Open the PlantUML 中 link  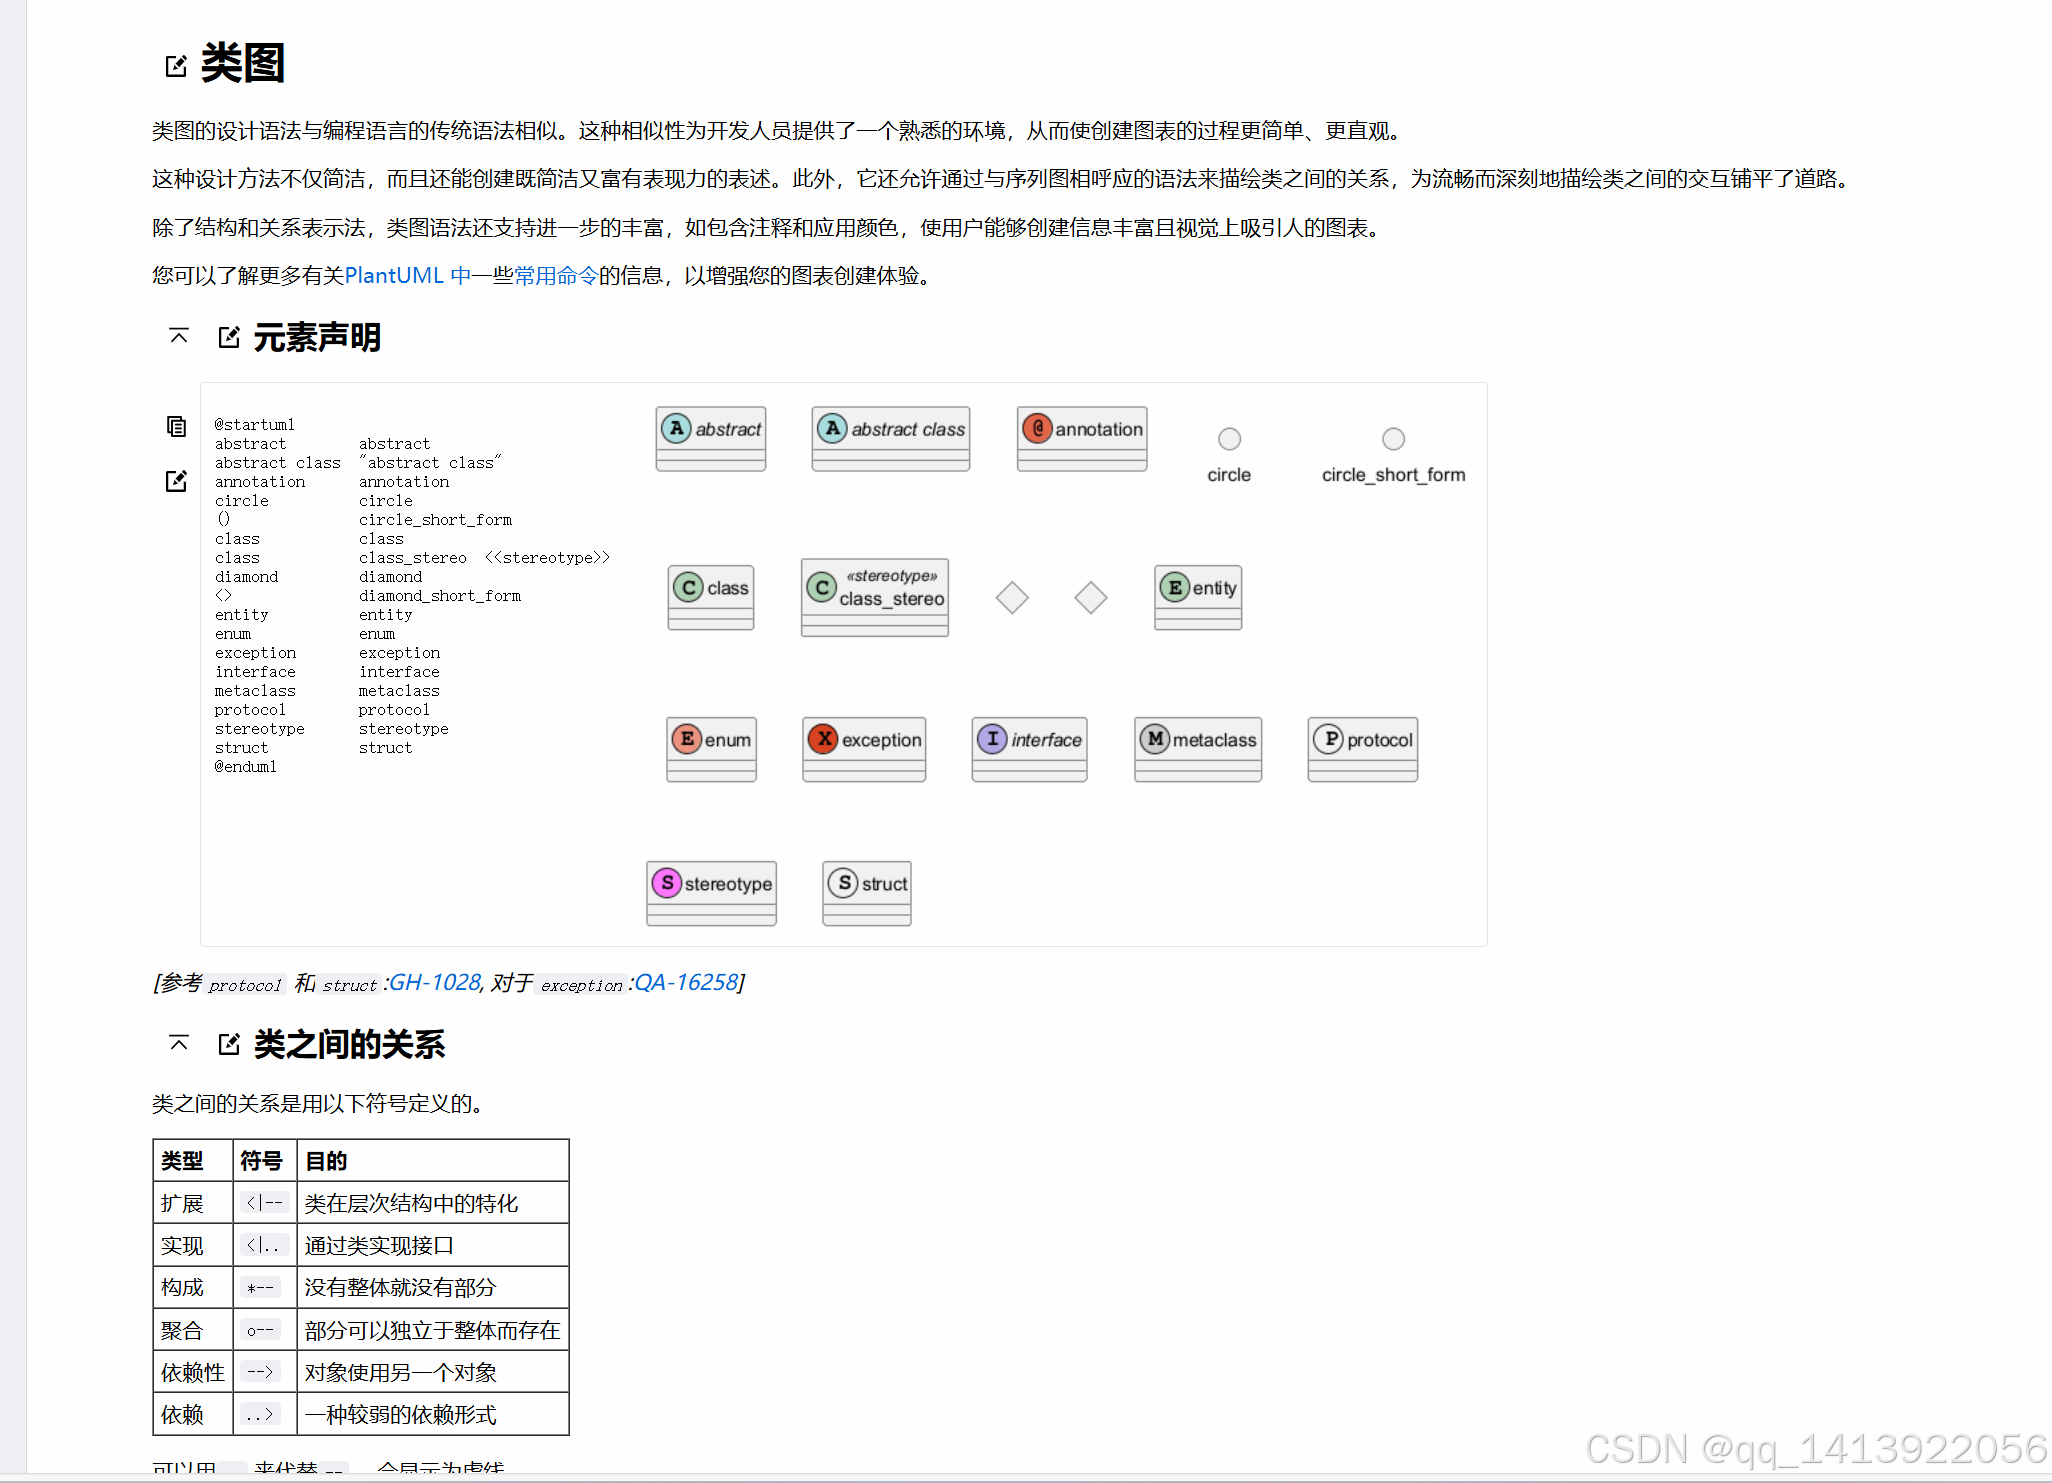[407, 276]
